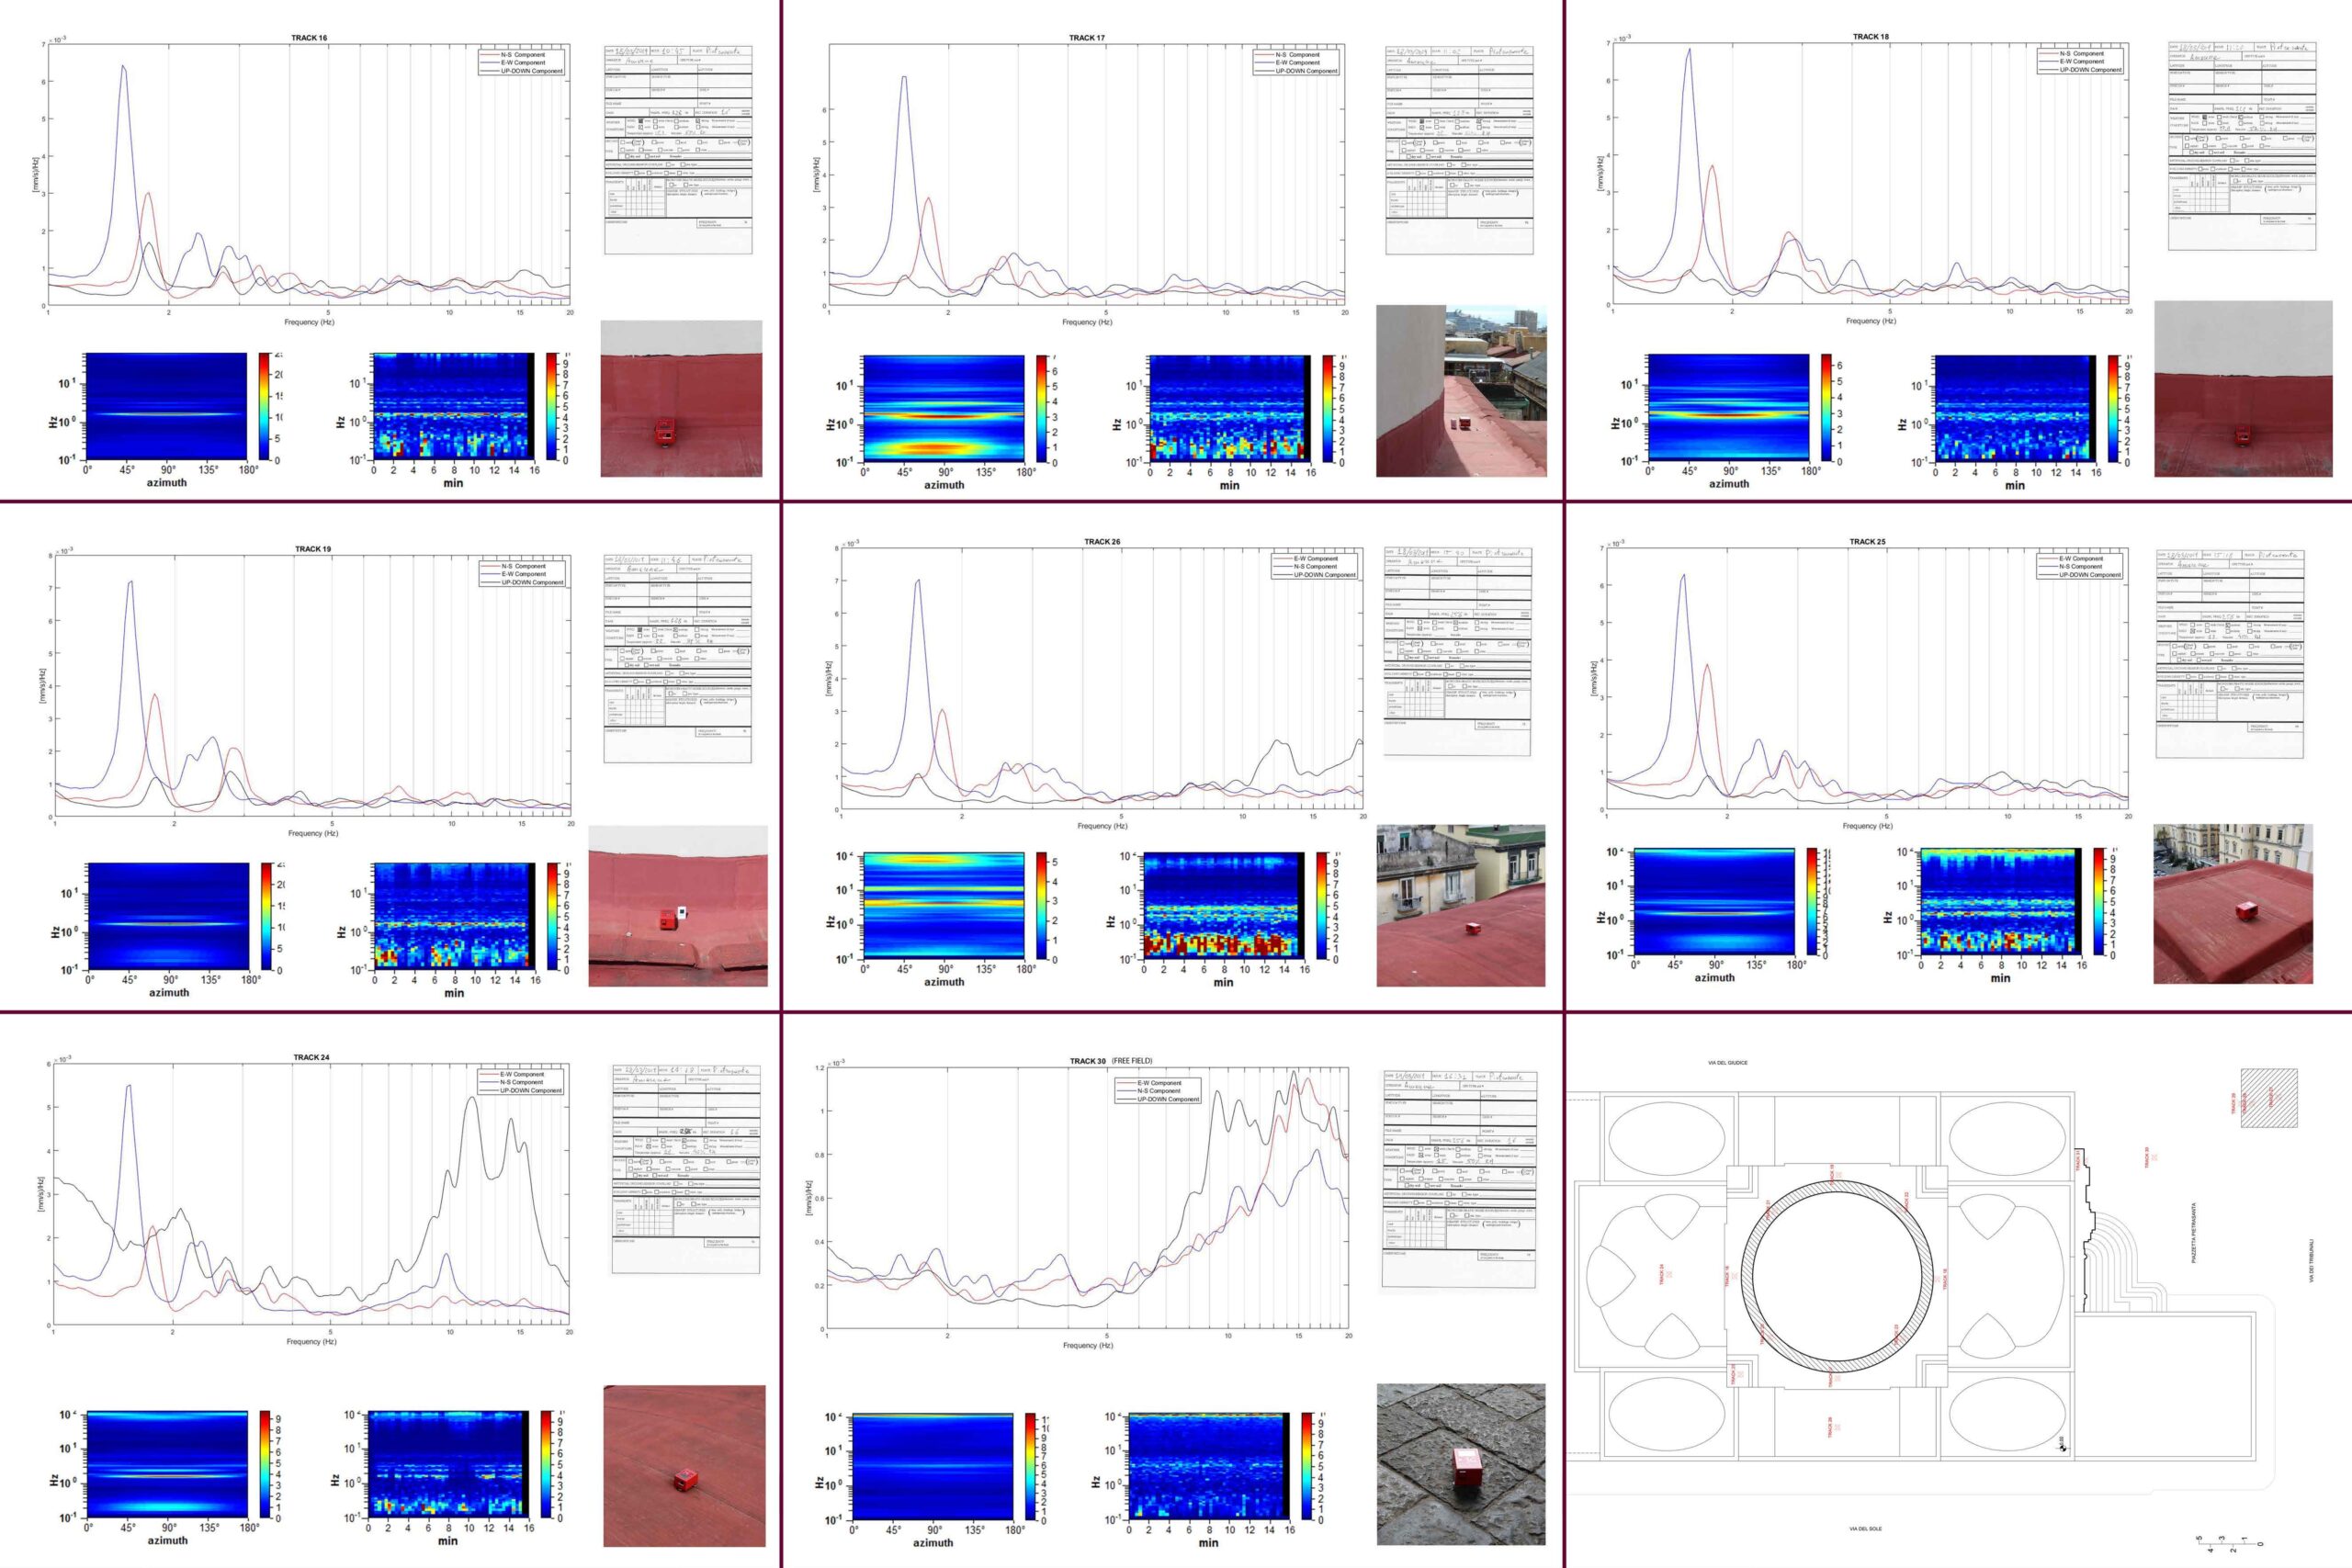Click the VIA DEL SOLE street label
The width and height of the screenshot is (2352, 1568).
[x=1865, y=1529]
